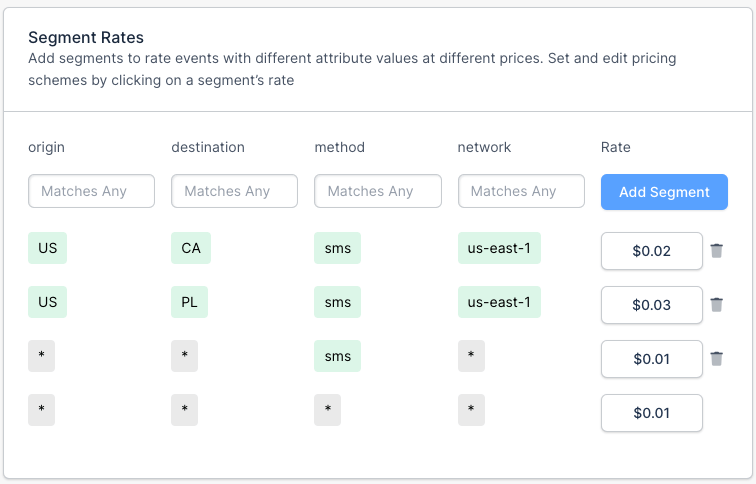Click the Add Segment button

tap(664, 192)
